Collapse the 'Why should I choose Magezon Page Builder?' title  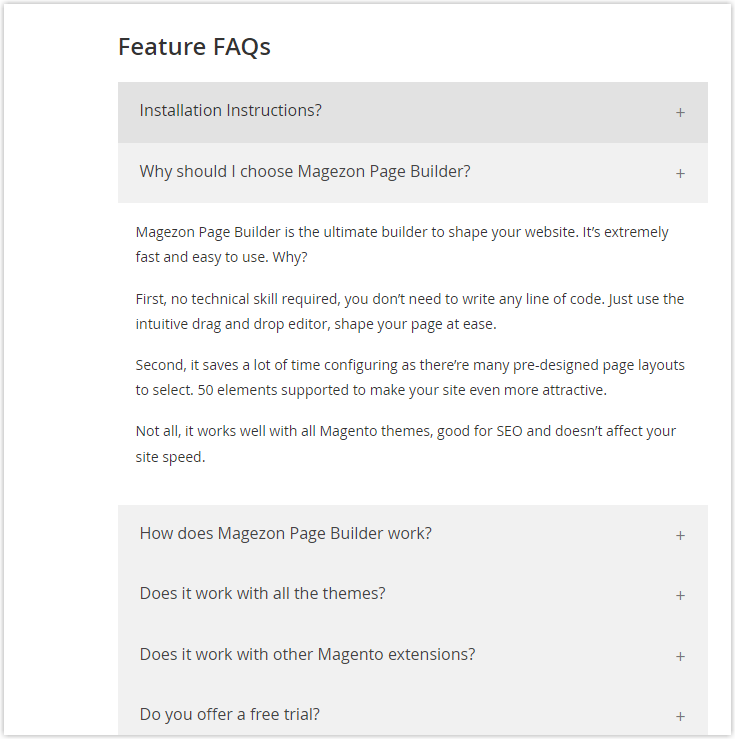[305, 171]
